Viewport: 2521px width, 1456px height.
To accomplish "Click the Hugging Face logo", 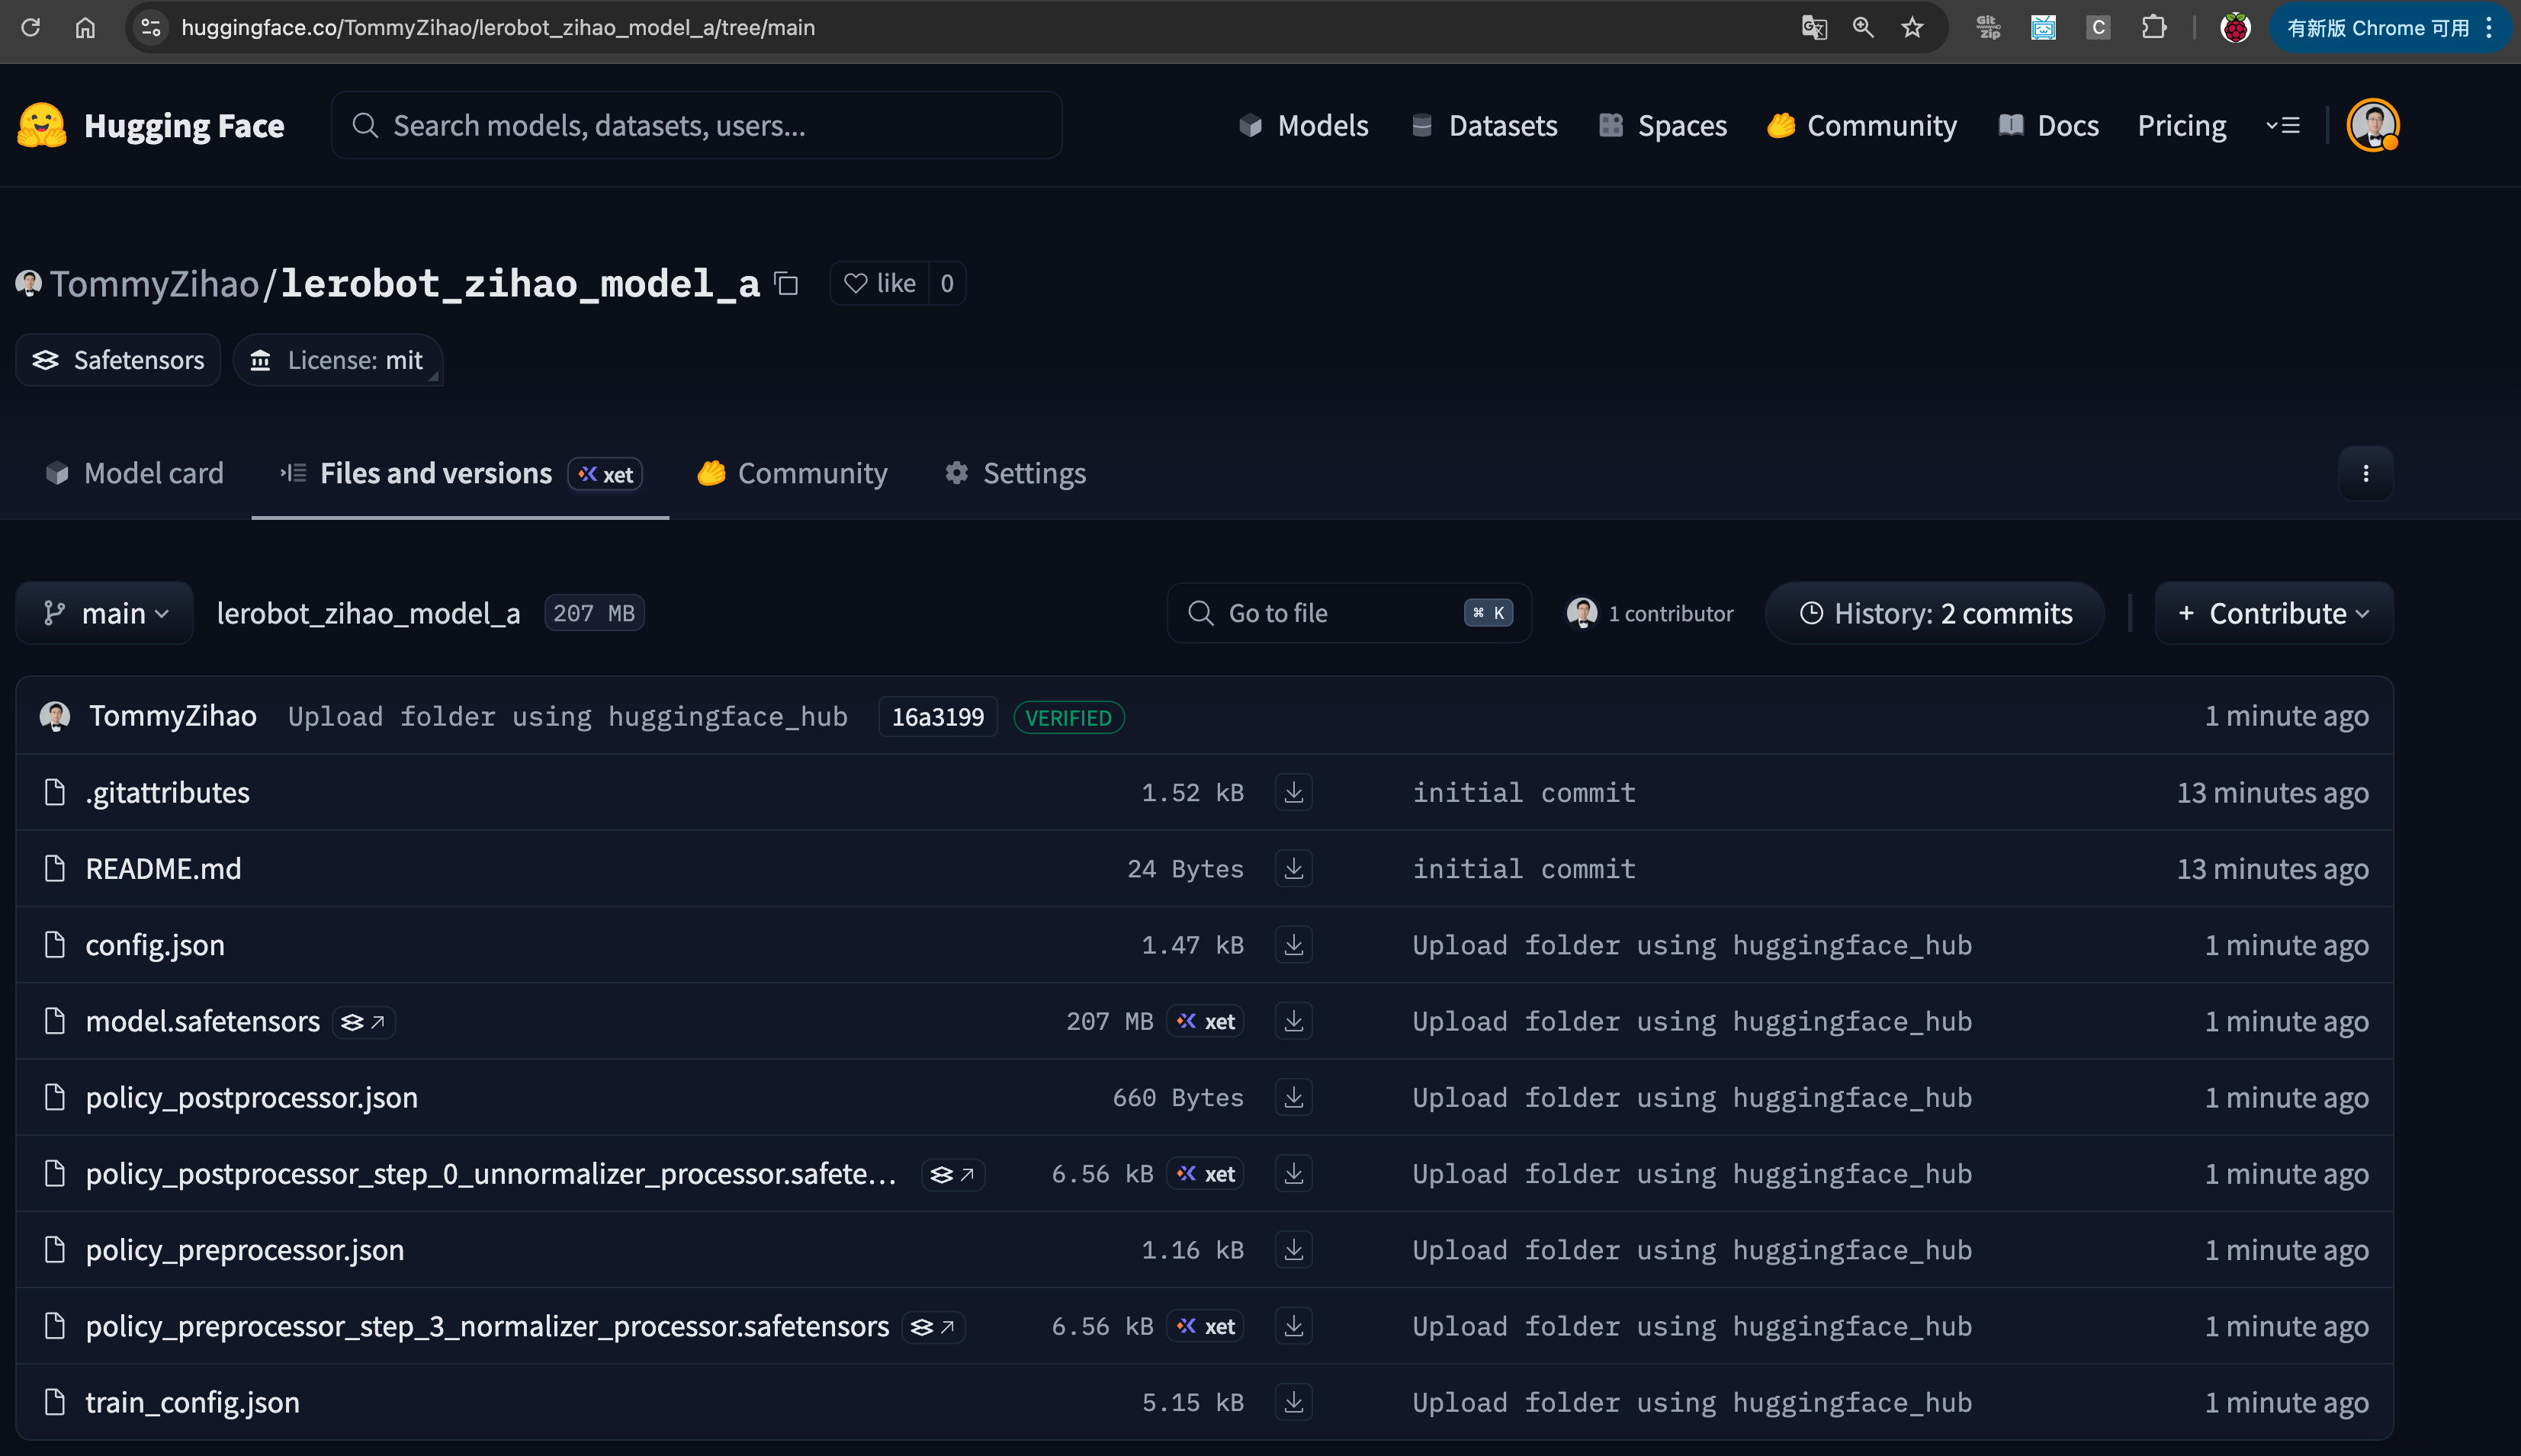I will coord(151,125).
